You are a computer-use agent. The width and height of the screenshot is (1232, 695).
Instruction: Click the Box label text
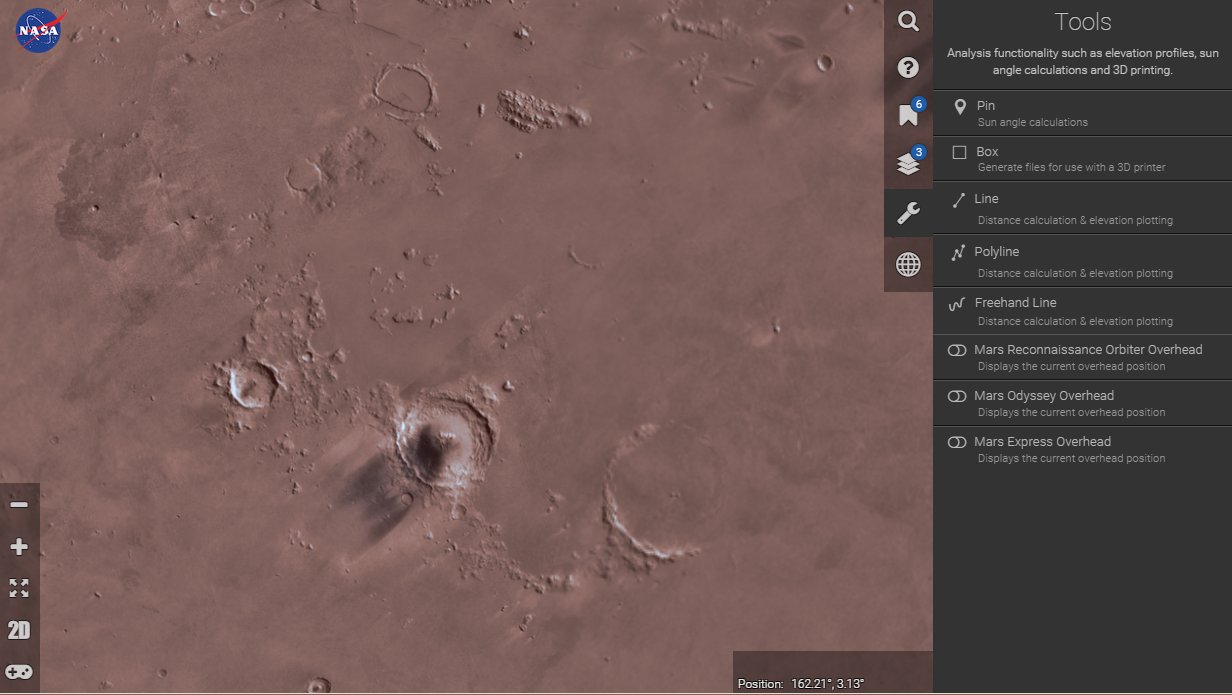tap(987, 152)
